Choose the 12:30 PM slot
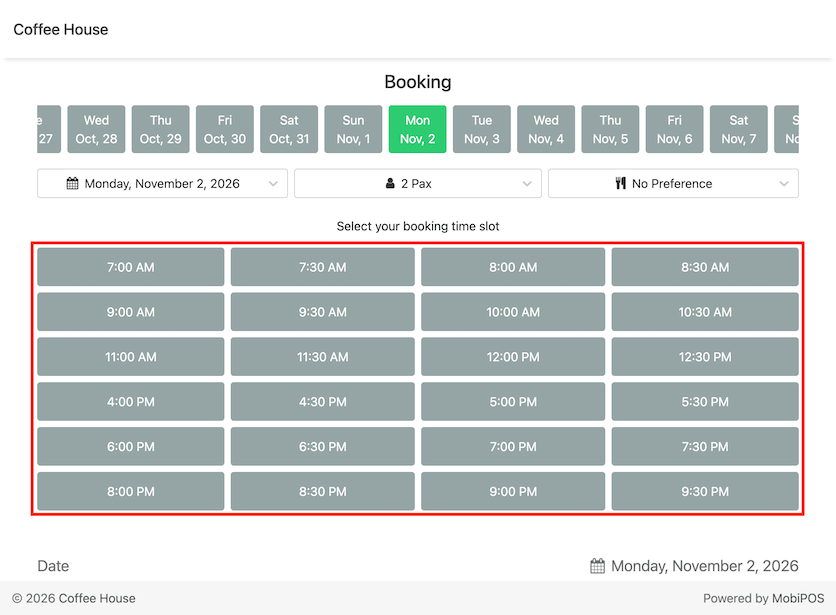 [x=705, y=357]
